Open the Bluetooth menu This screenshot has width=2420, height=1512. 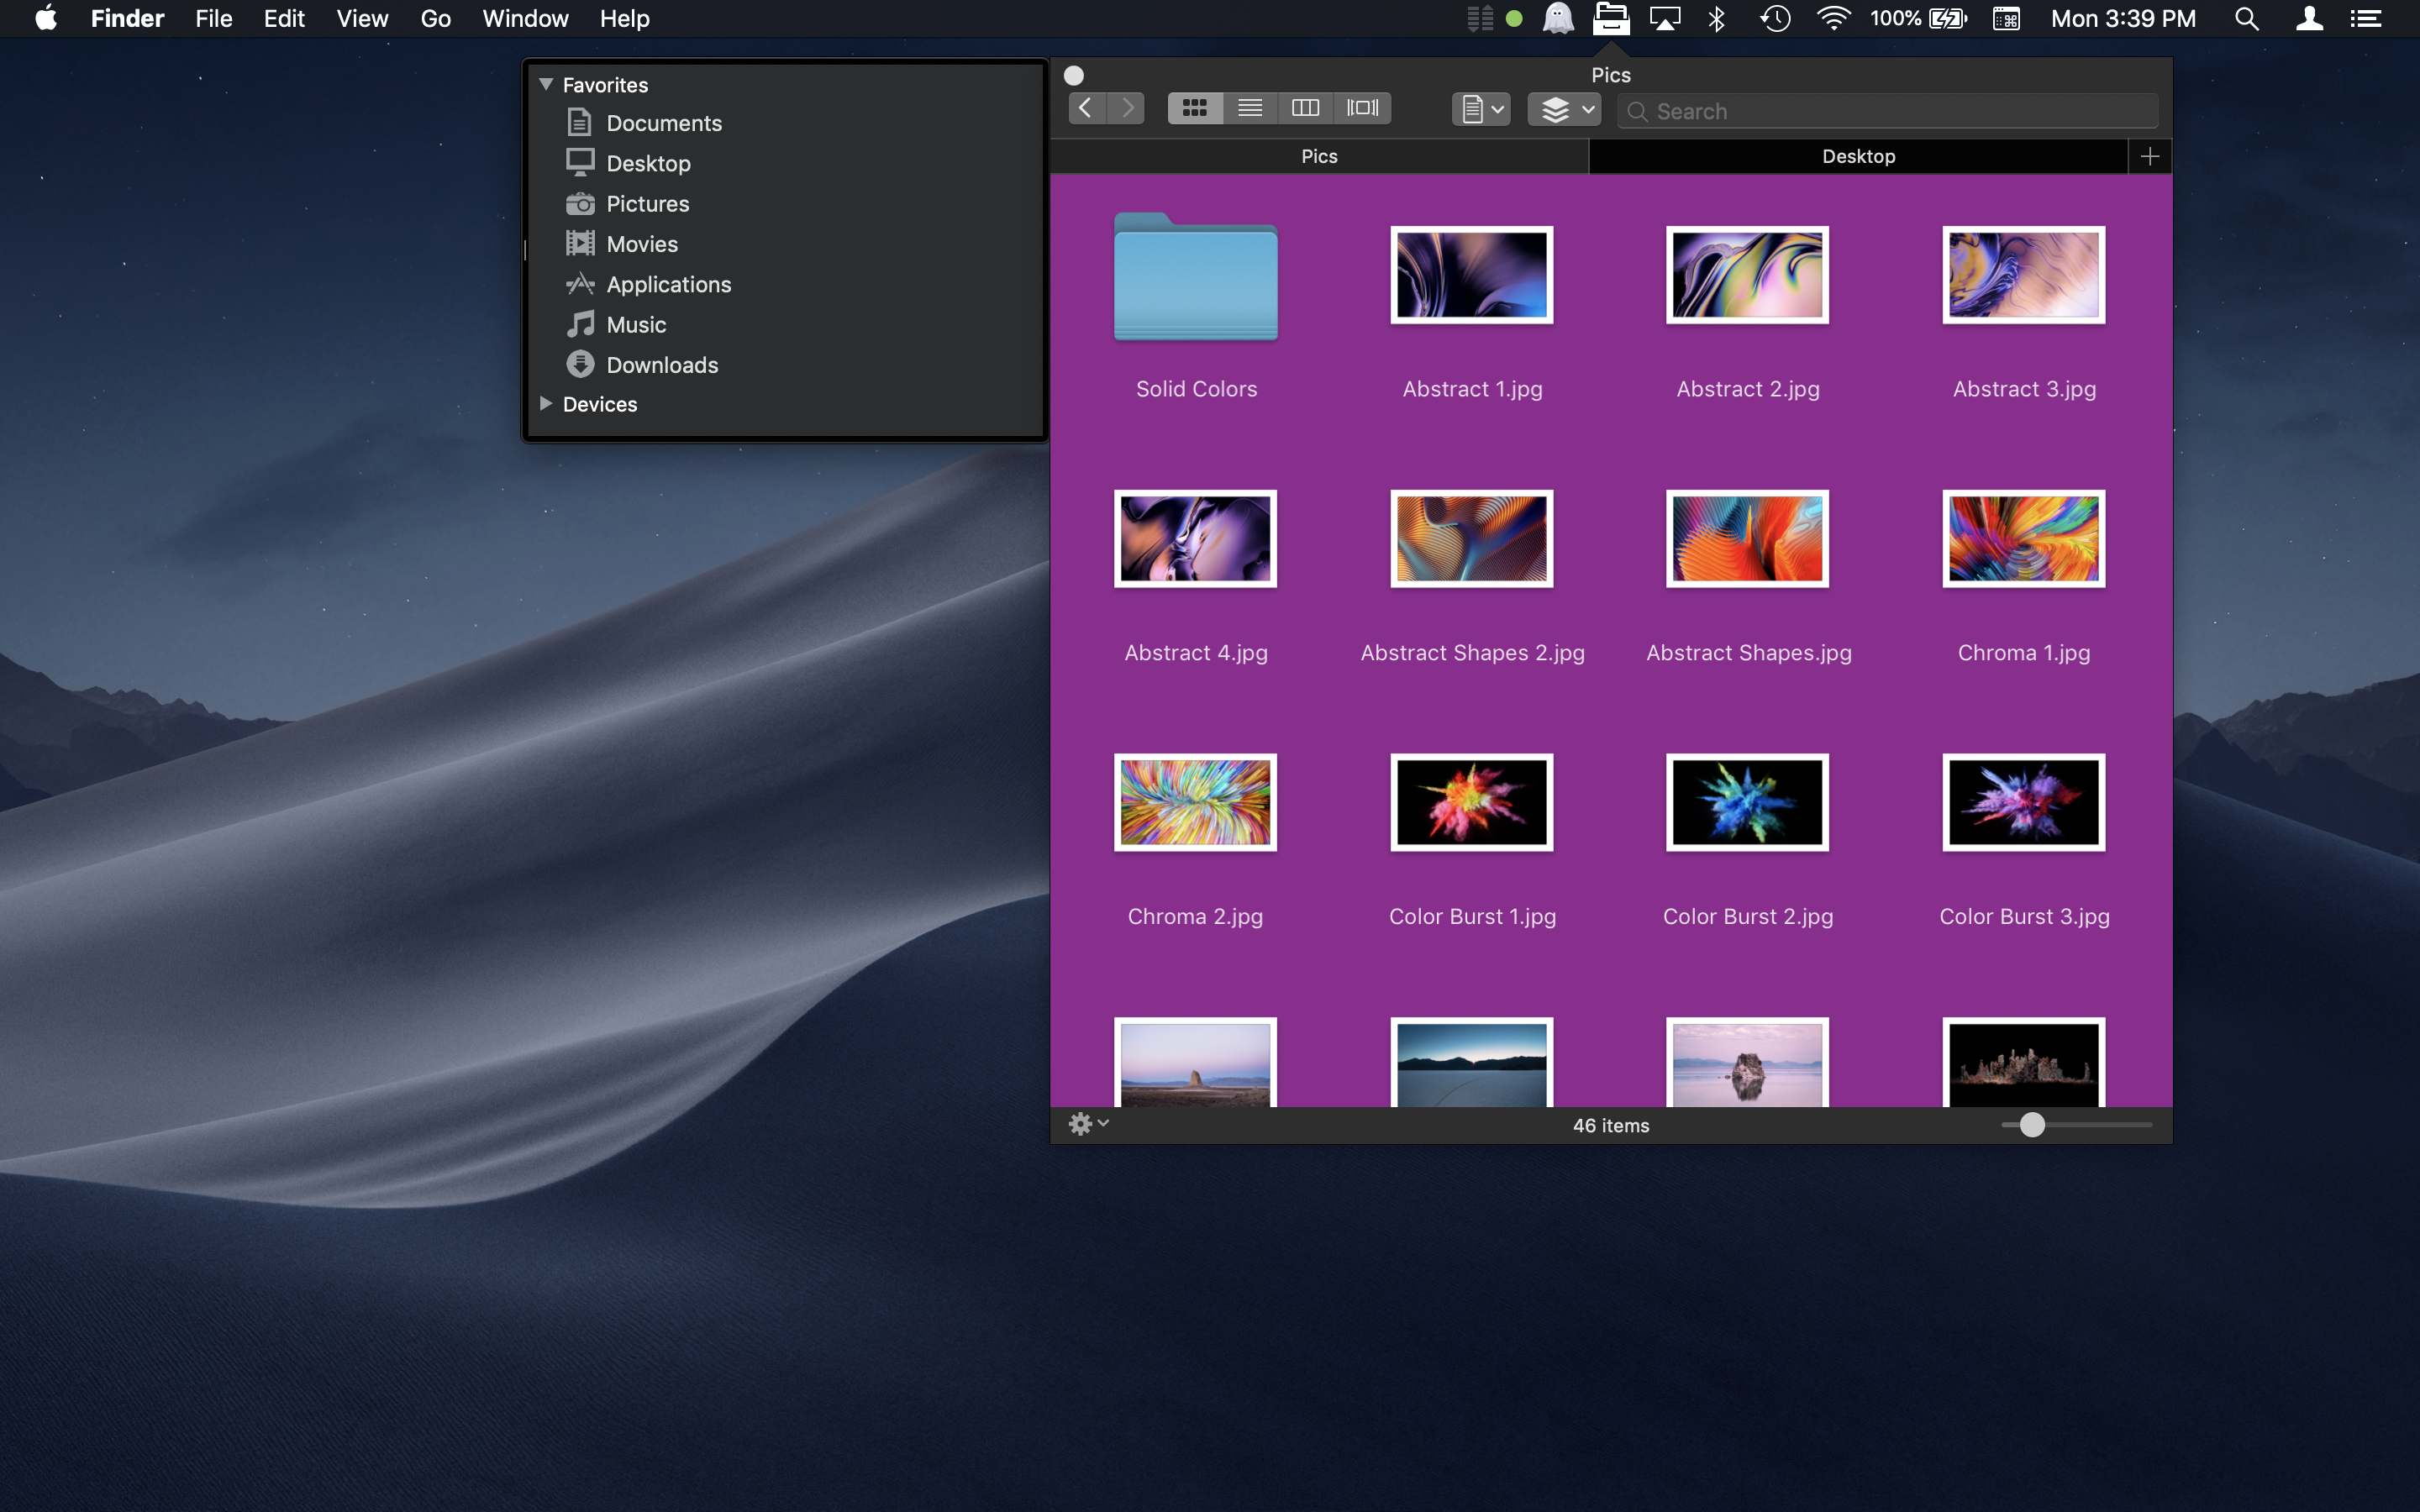pyautogui.click(x=1717, y=18)
